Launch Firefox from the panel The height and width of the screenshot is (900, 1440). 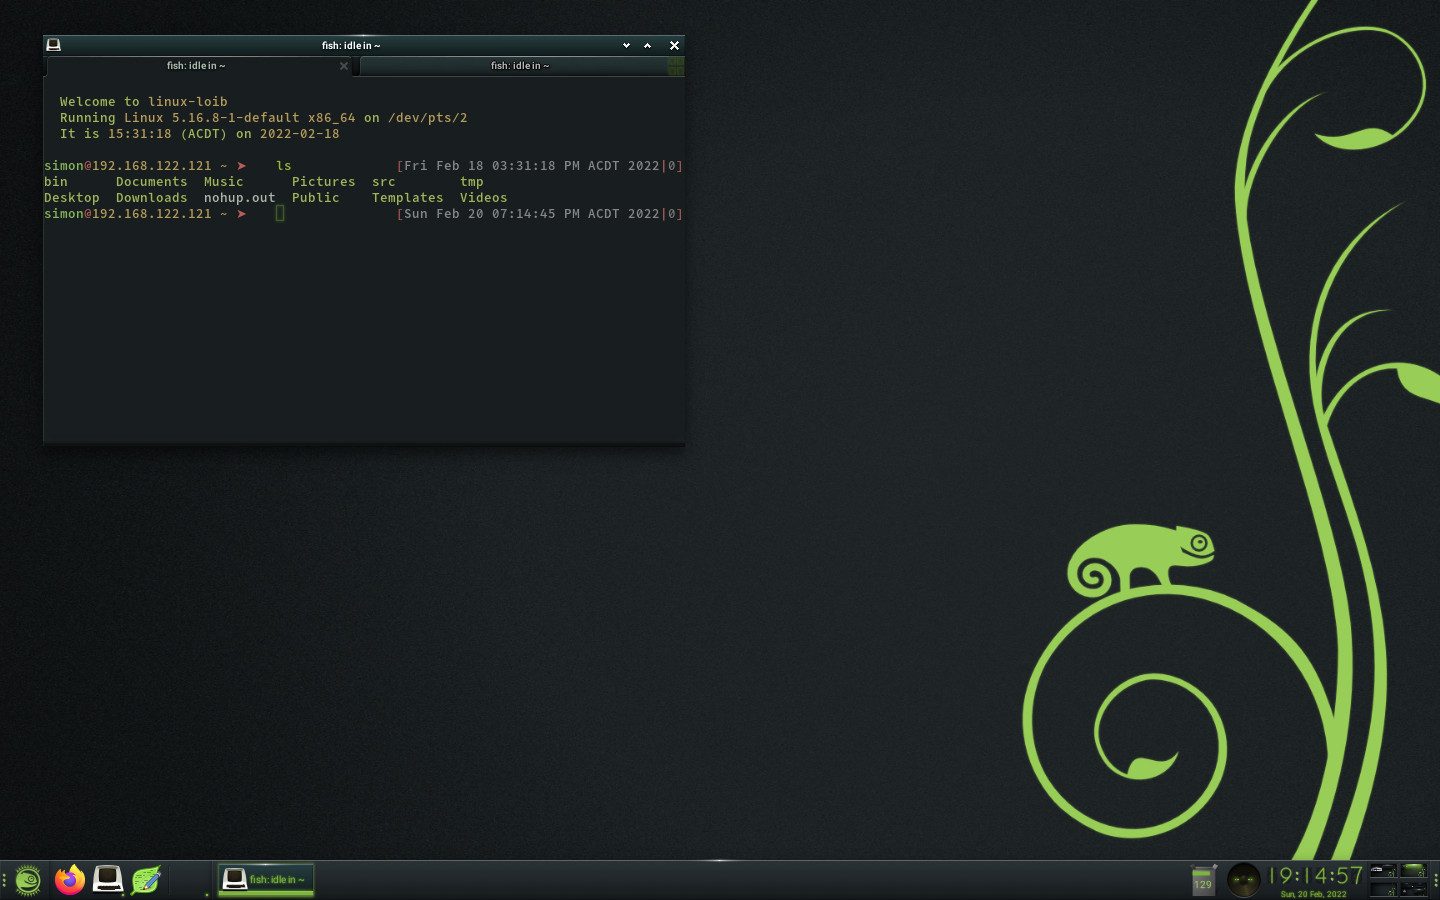(70, 880)
